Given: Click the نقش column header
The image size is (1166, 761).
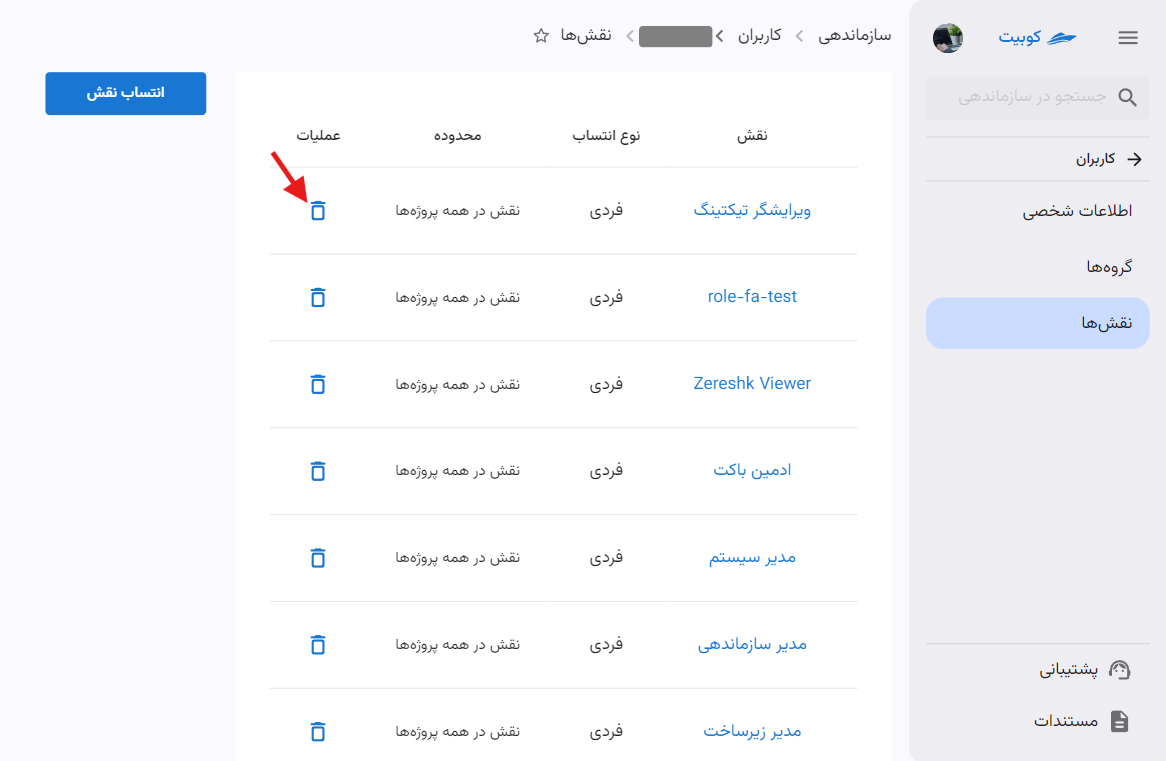Looking at the screenshot, I should tap(752, 135).
